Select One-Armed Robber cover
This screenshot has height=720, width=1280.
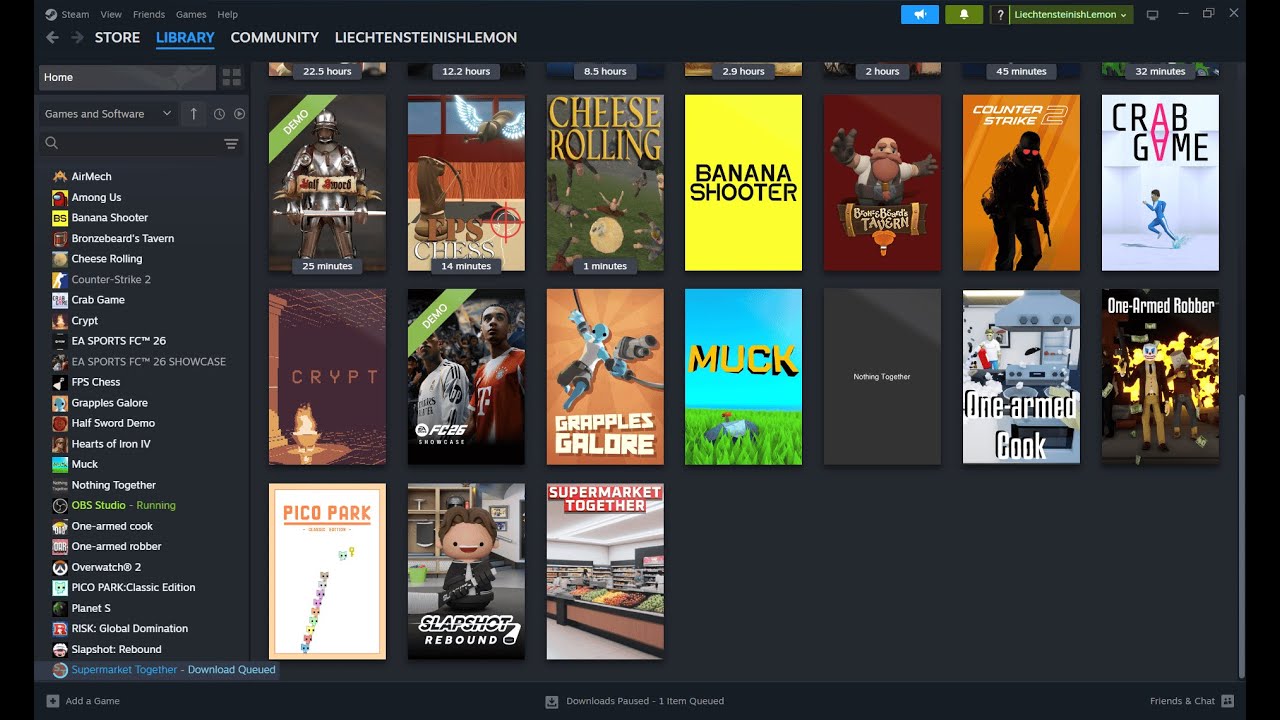[x=1160, y=377]
